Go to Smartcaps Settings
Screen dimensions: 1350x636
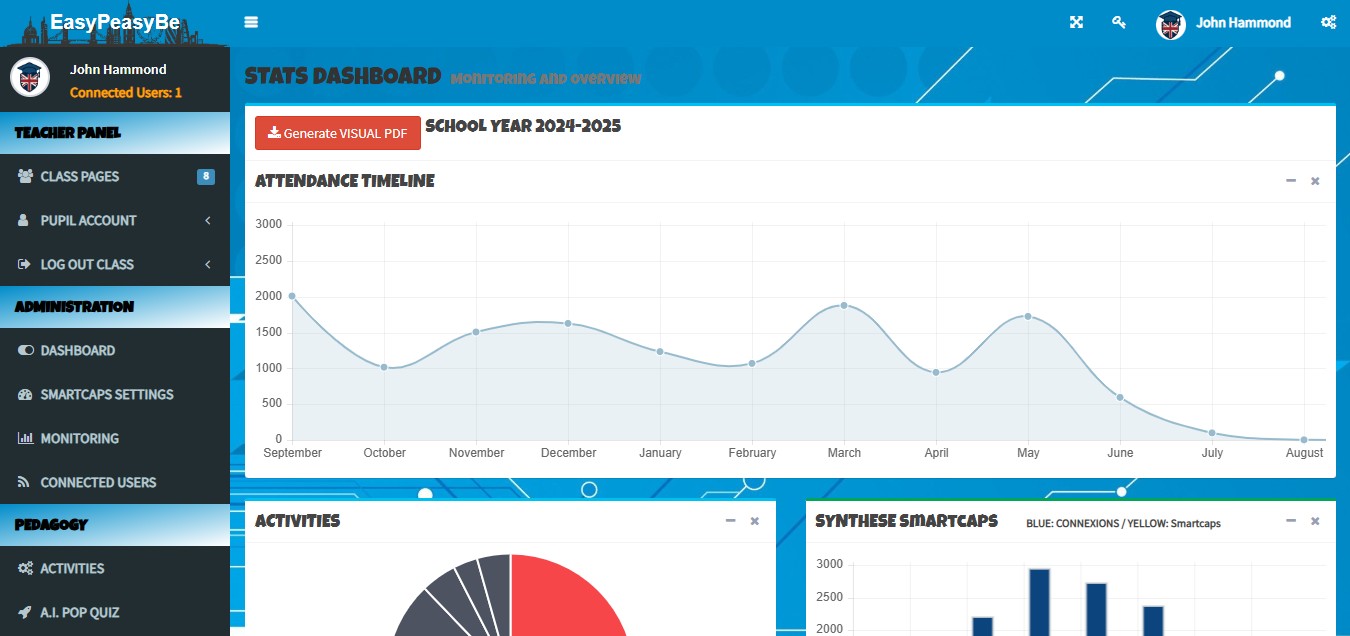tap(107, 394)
